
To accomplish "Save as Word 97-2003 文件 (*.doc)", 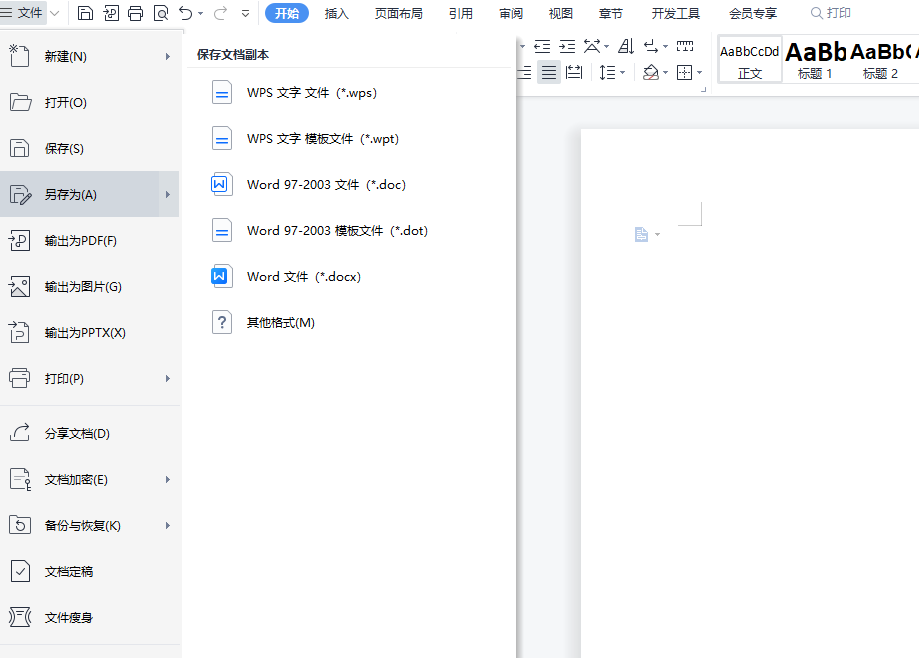I will tap(349, 185).
